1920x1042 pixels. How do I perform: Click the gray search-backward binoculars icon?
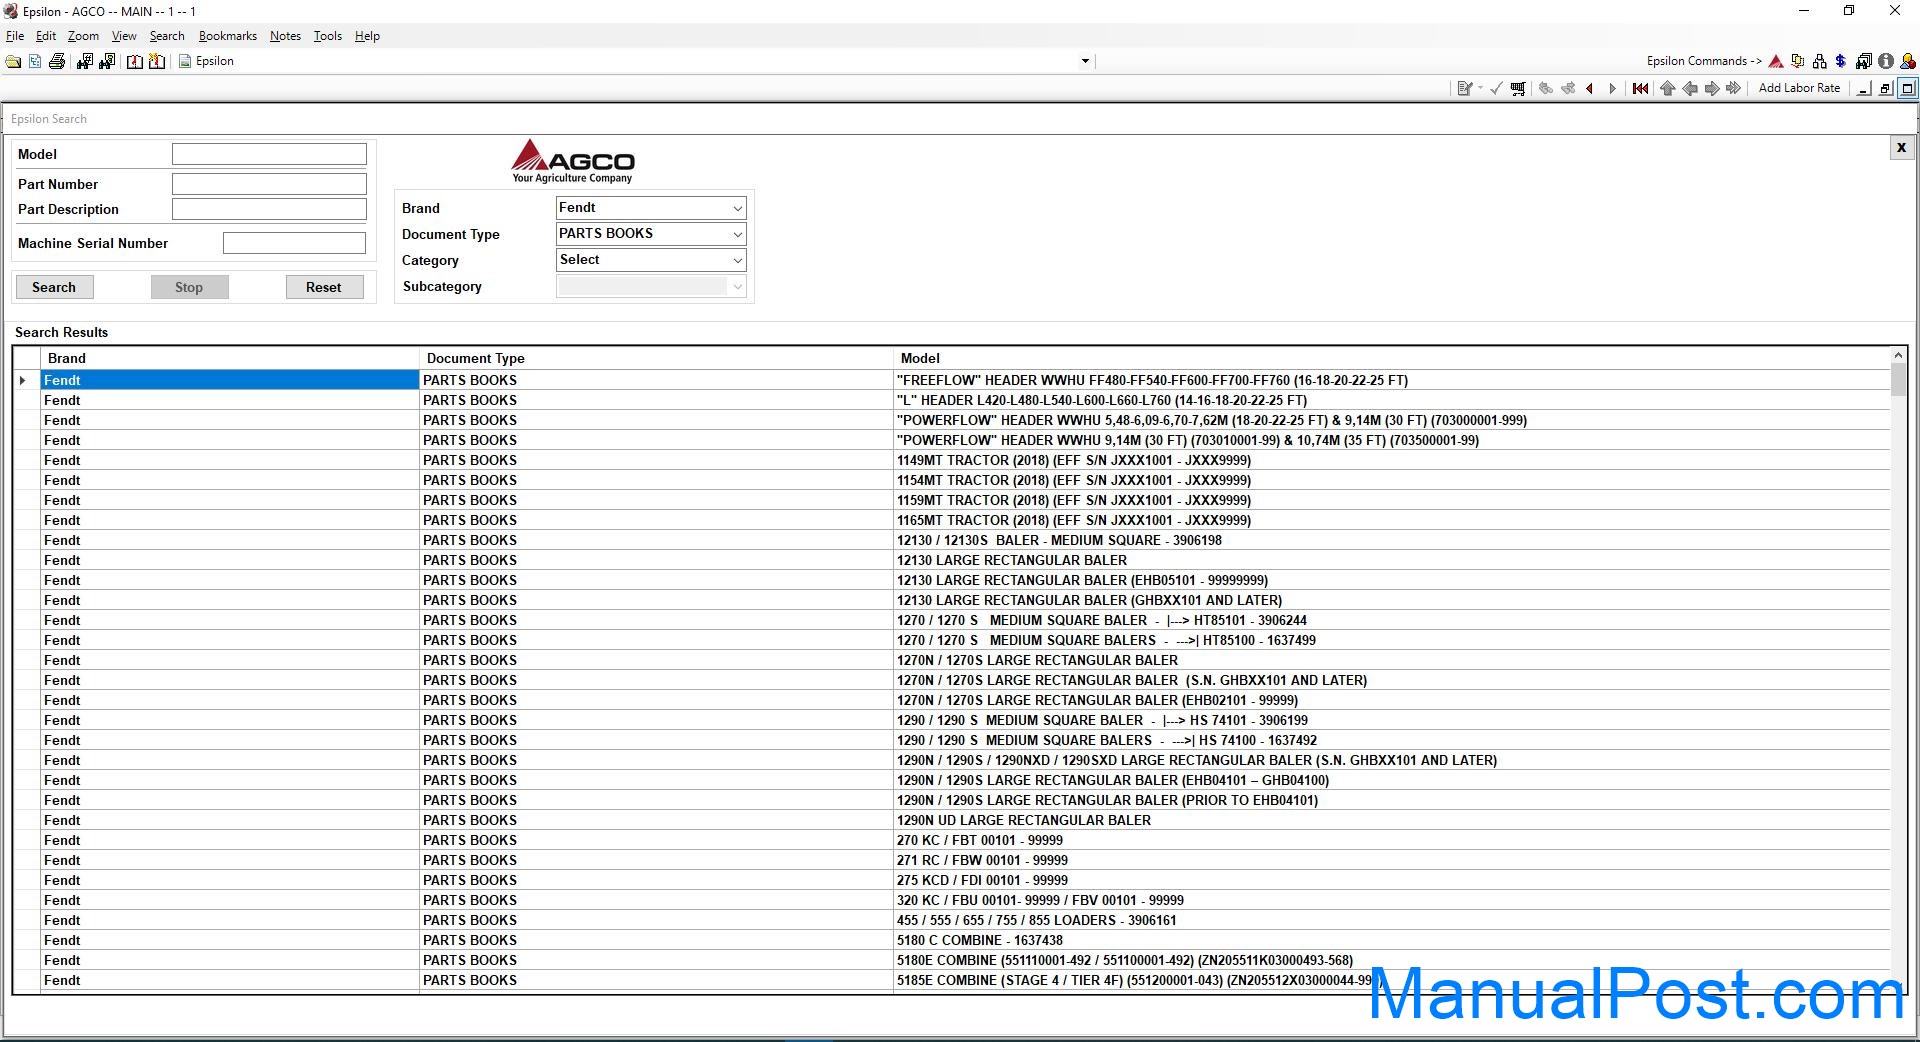pos(1546,89)
